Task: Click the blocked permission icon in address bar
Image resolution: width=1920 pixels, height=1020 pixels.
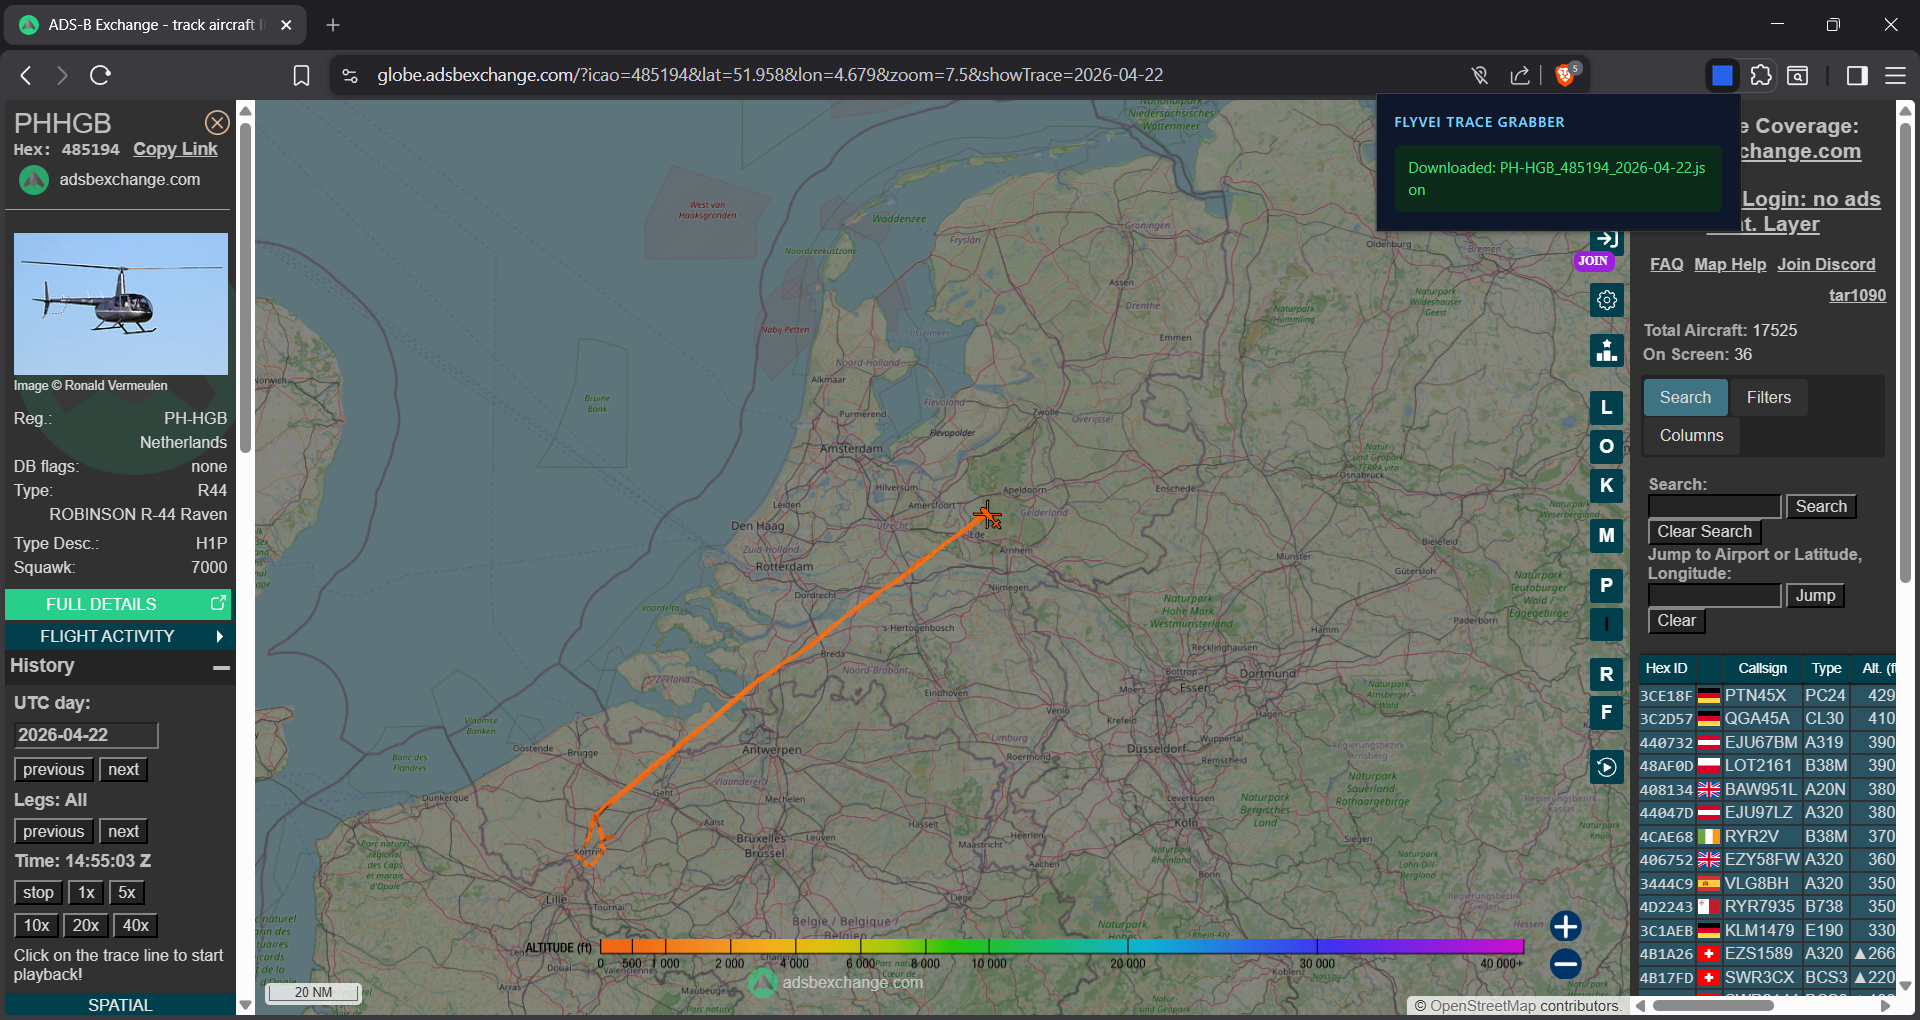Action: [x=1480, y=75]
